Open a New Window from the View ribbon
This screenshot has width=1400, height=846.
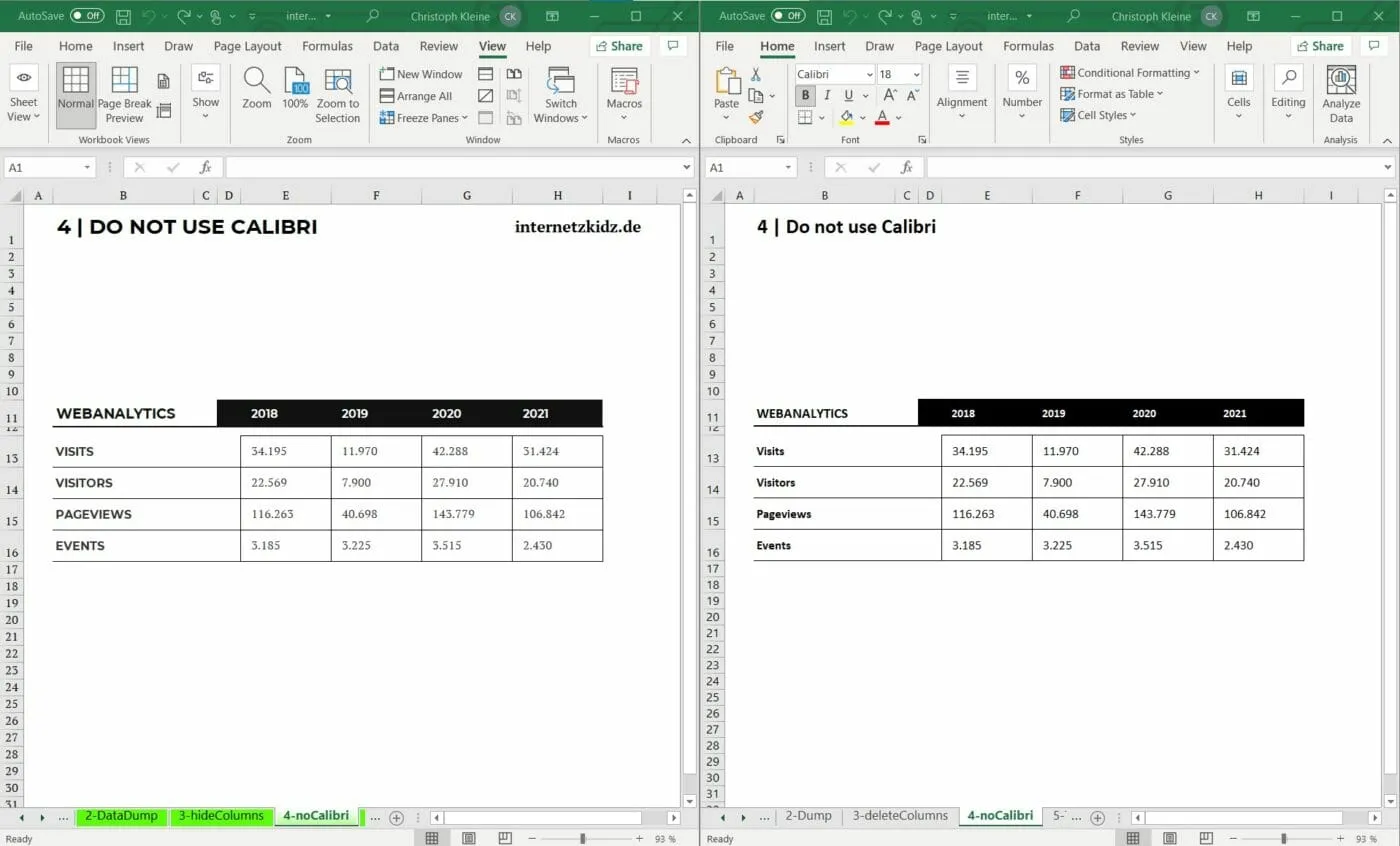click(420, 73)
